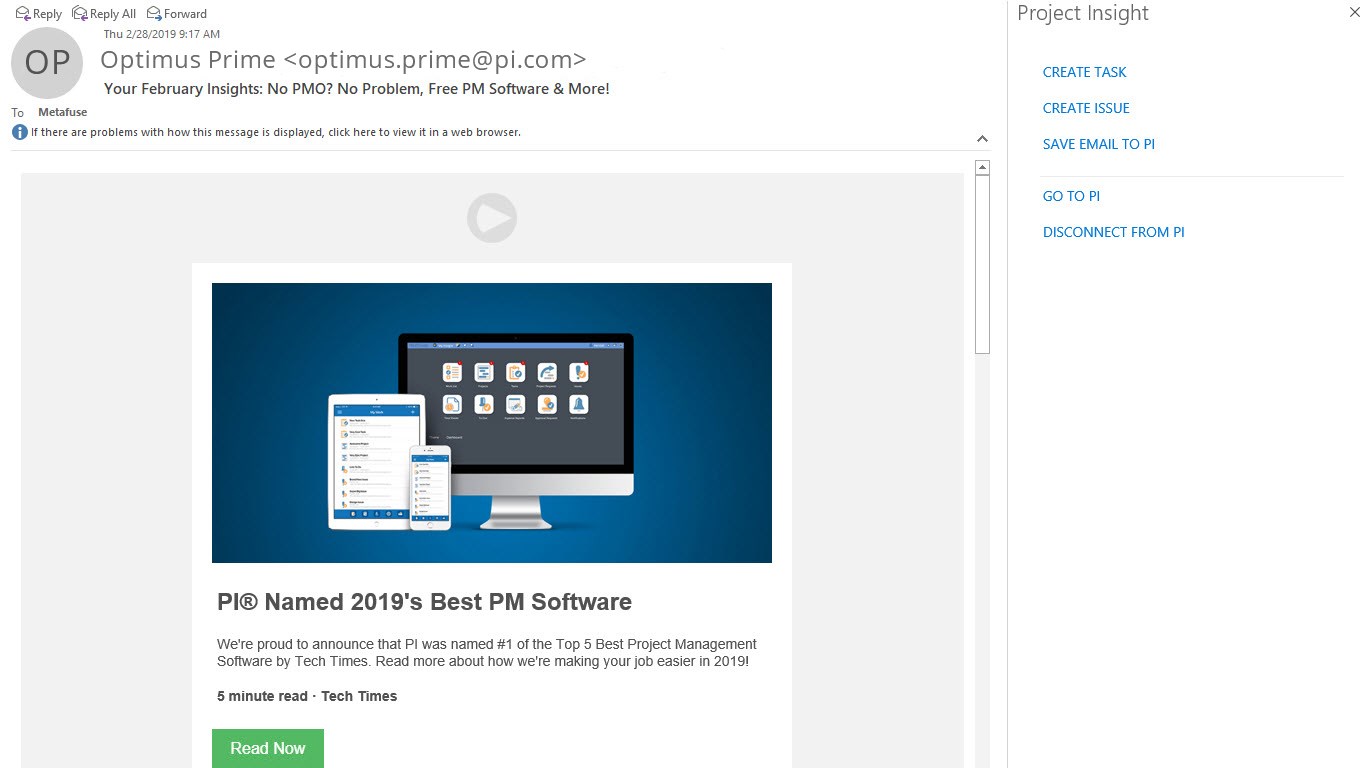Click the Forward button
This screenshot has width=1366, height=768.
[177, 14]
